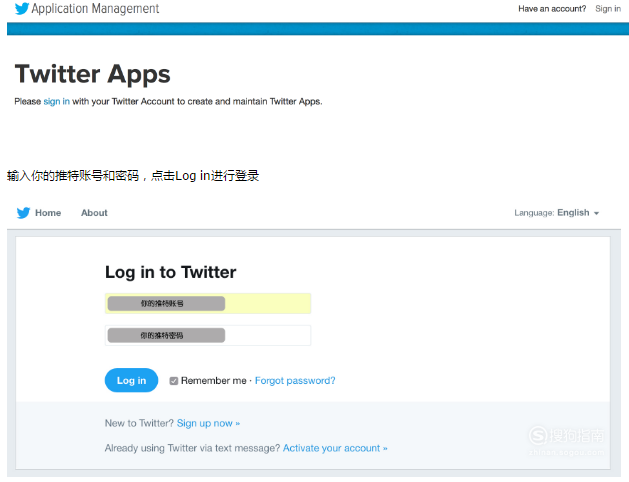Toggle the Remember me checkbox
Viewport: 629px width, 482px height.
pyautogui.click(x=174, y=381)
